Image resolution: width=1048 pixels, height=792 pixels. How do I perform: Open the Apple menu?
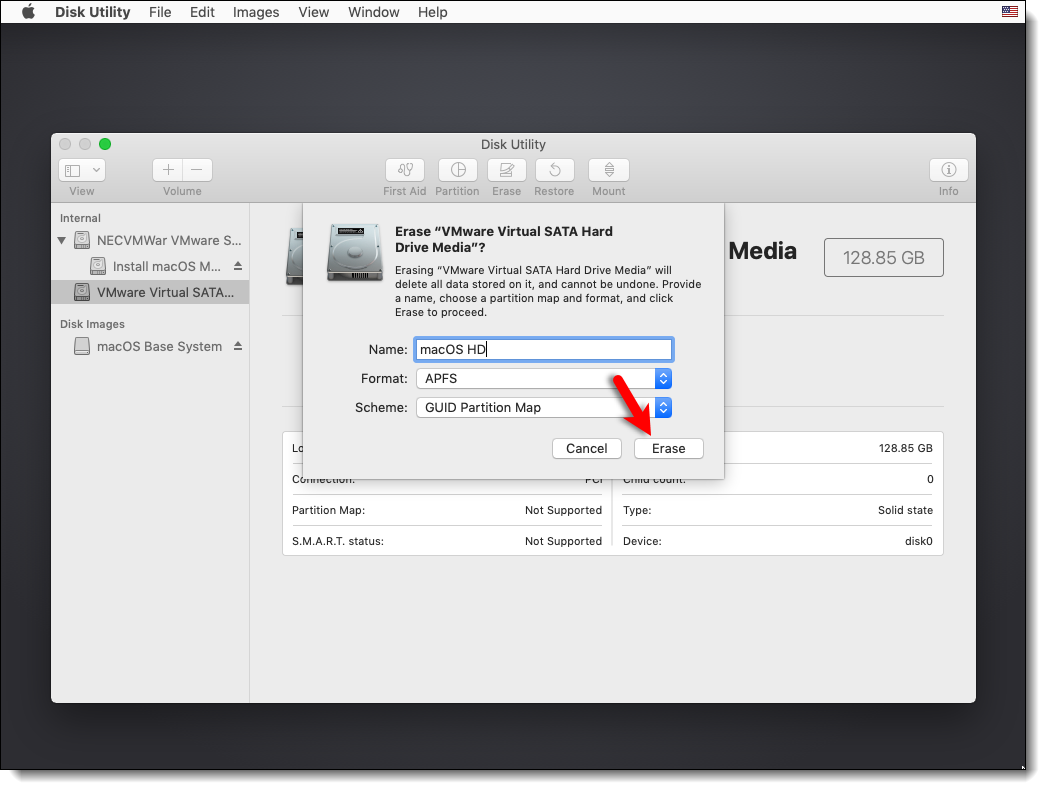point(28,12)
